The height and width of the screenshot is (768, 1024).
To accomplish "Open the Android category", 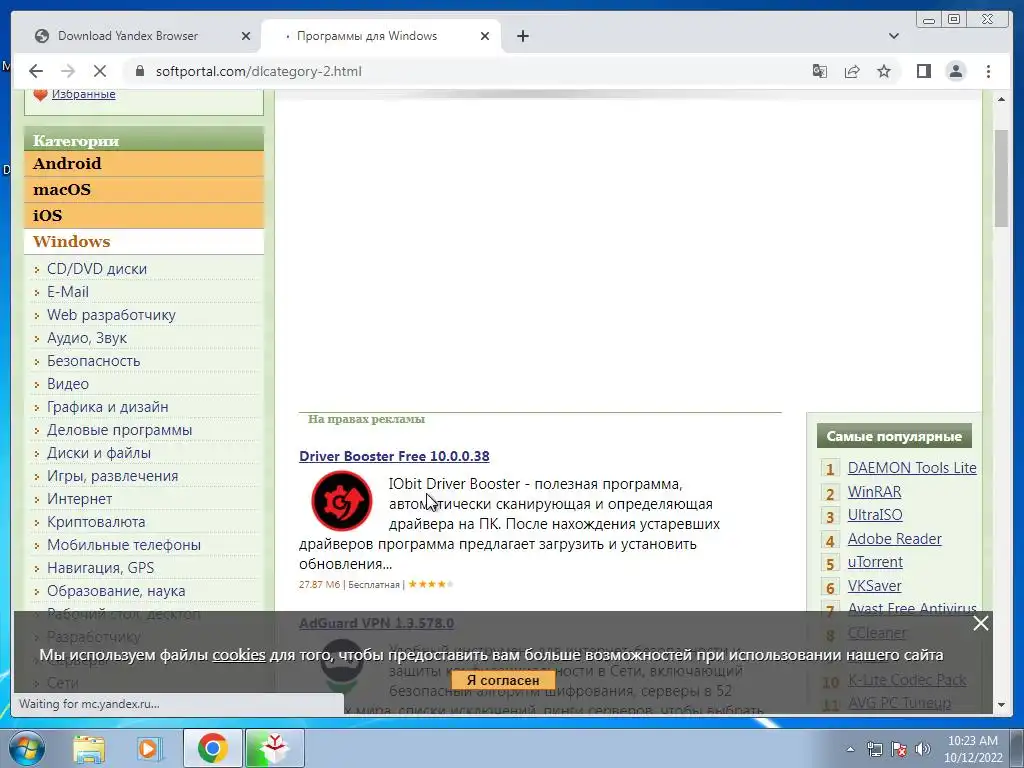I will click(x=144, y=163).
